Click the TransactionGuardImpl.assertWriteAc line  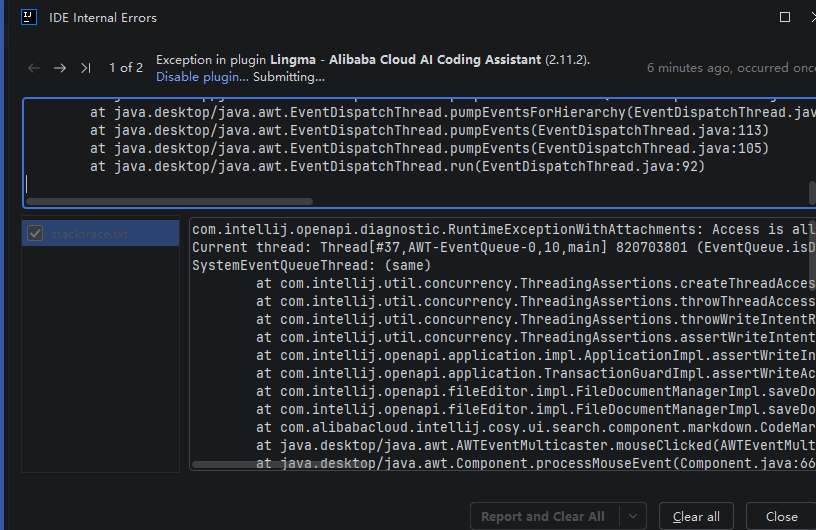pos(536,373)
